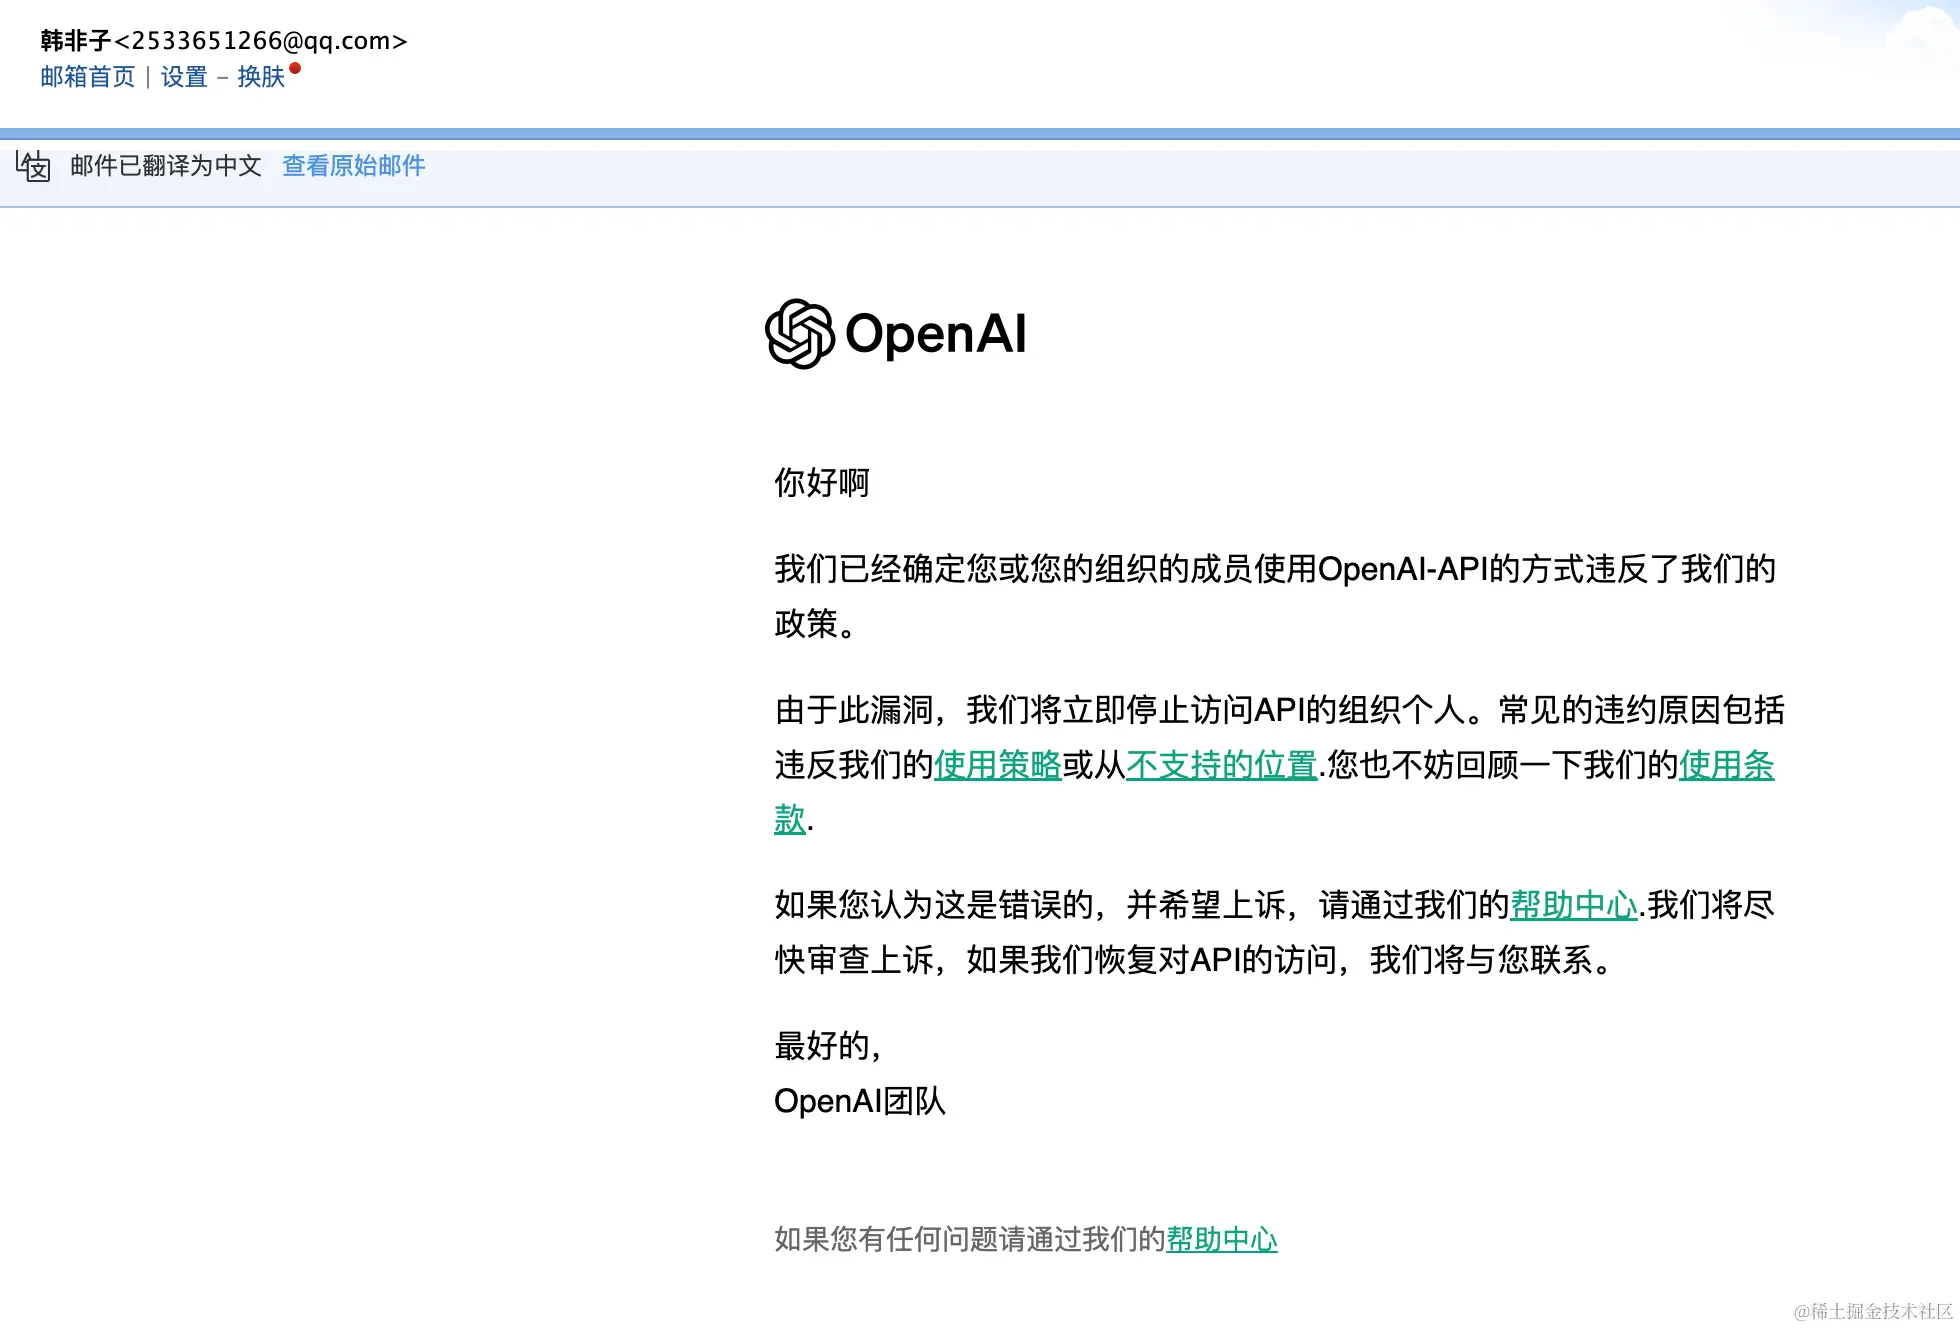Image resolution: width=1960 pixels, height=1328 pixels.
Task: Open 邮箱首页 mailbox home link
Action: point(87,77)
